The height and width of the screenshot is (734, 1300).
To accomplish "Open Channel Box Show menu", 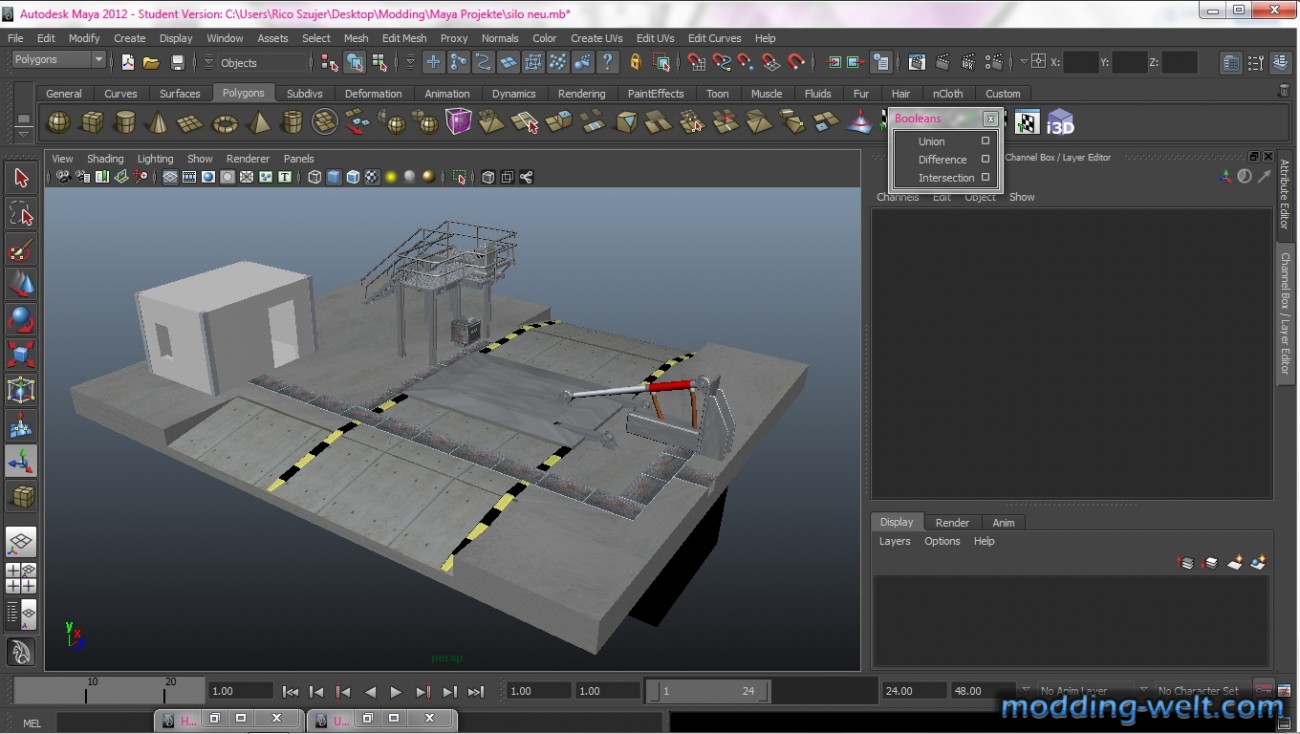I will coord(1022,197).
